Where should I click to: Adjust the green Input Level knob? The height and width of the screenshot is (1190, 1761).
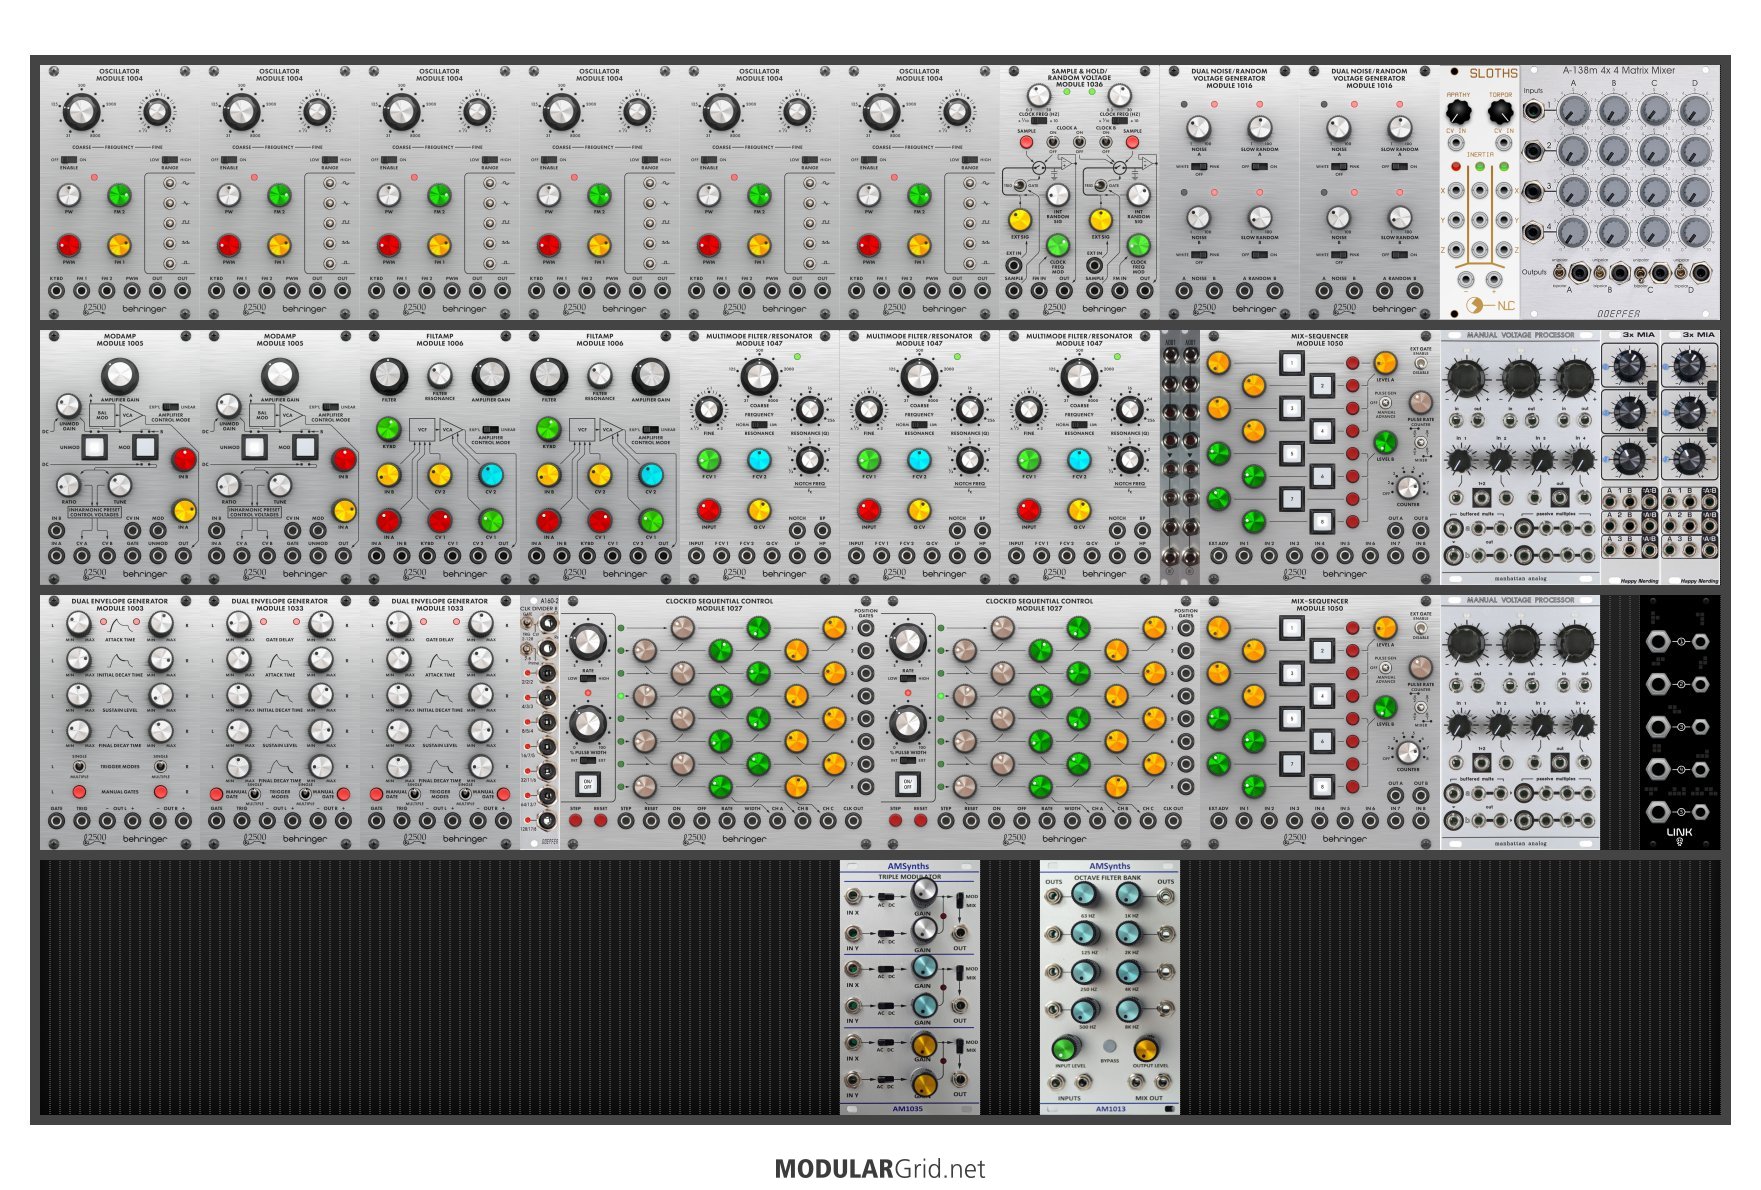[1066, 1048]
